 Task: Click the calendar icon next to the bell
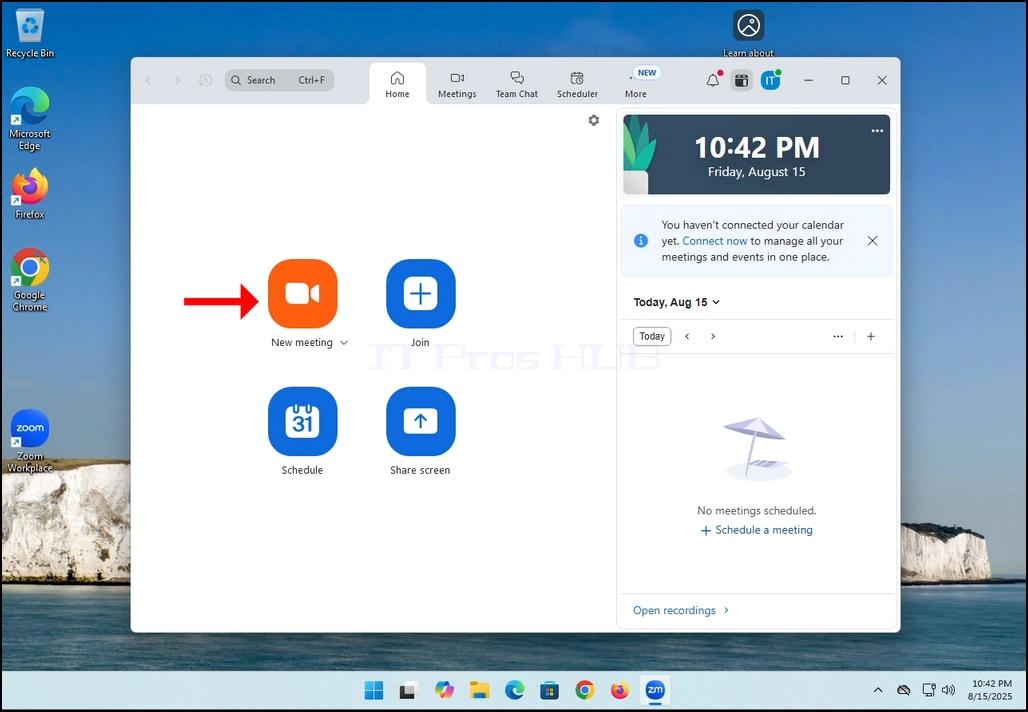pyautogui.click(x=741, y=81)
